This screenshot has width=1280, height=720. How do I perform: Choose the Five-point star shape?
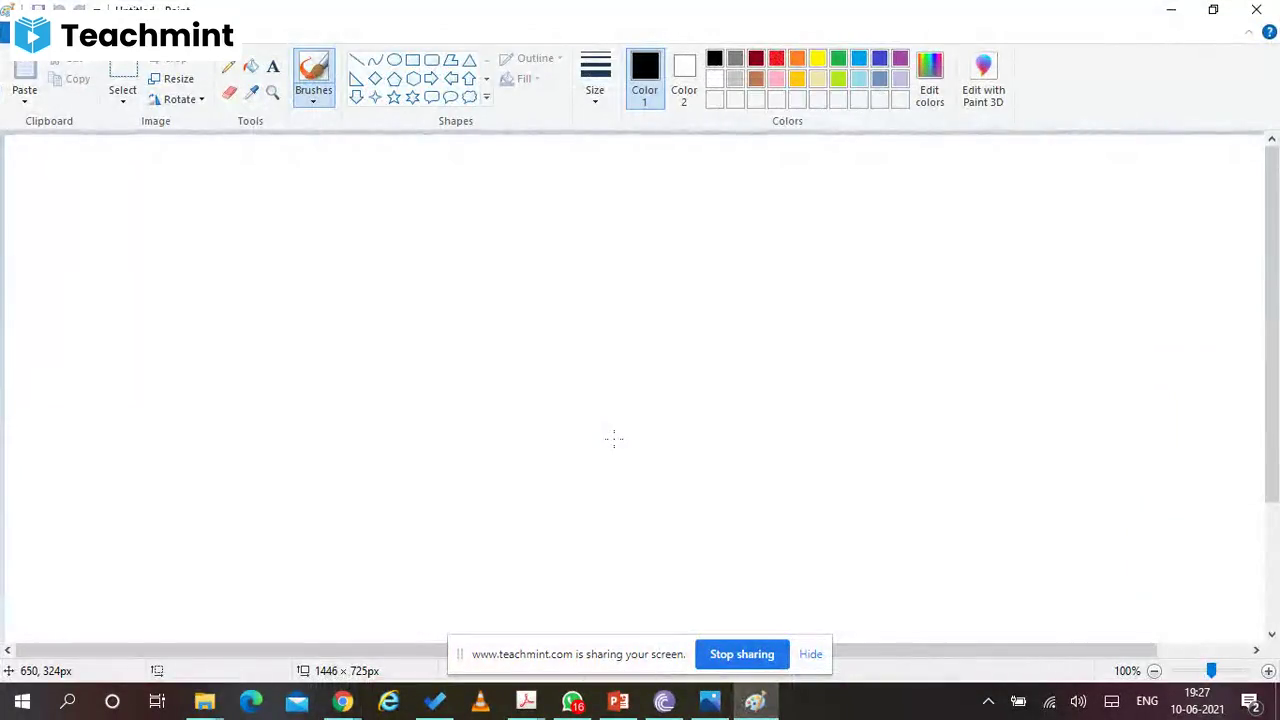click(394, 97)
